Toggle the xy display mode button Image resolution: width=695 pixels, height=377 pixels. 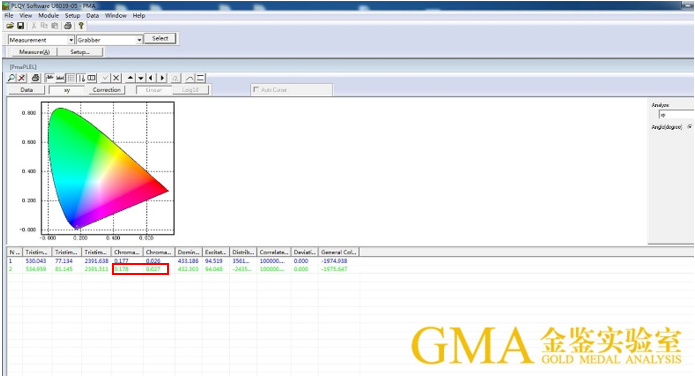click(67, 90)
